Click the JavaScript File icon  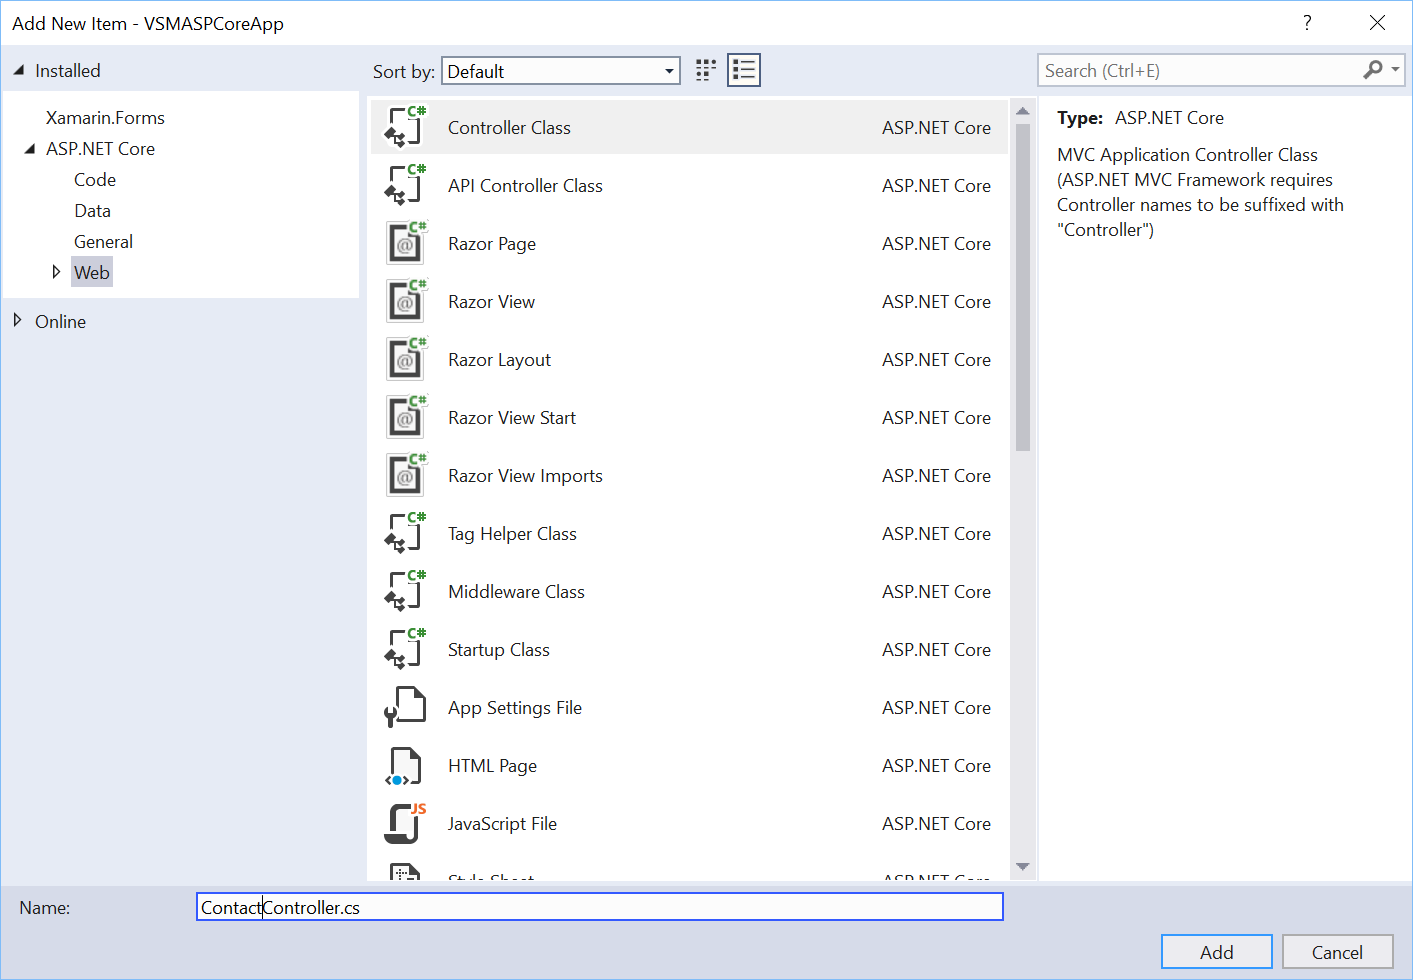[x=405, y=824]
